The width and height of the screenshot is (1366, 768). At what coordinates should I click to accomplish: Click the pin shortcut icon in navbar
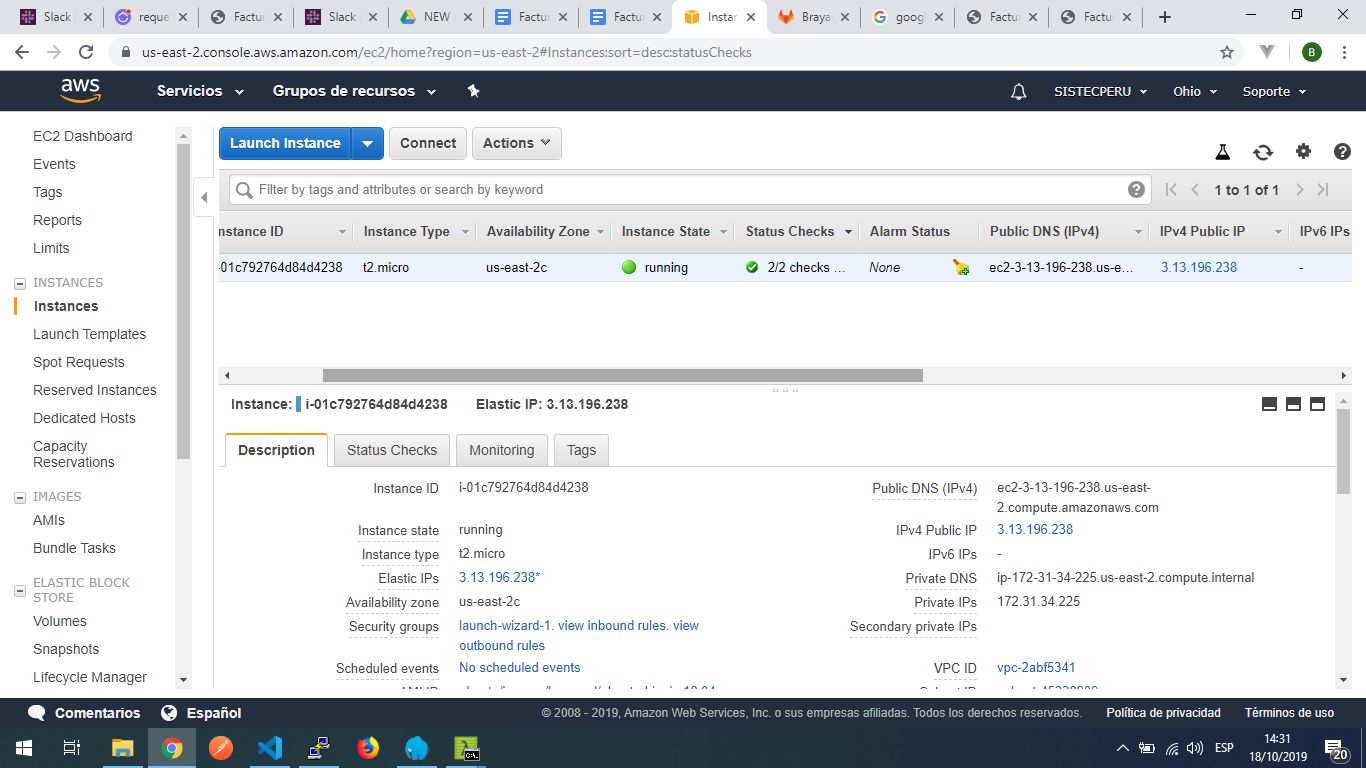pos(474,91)
